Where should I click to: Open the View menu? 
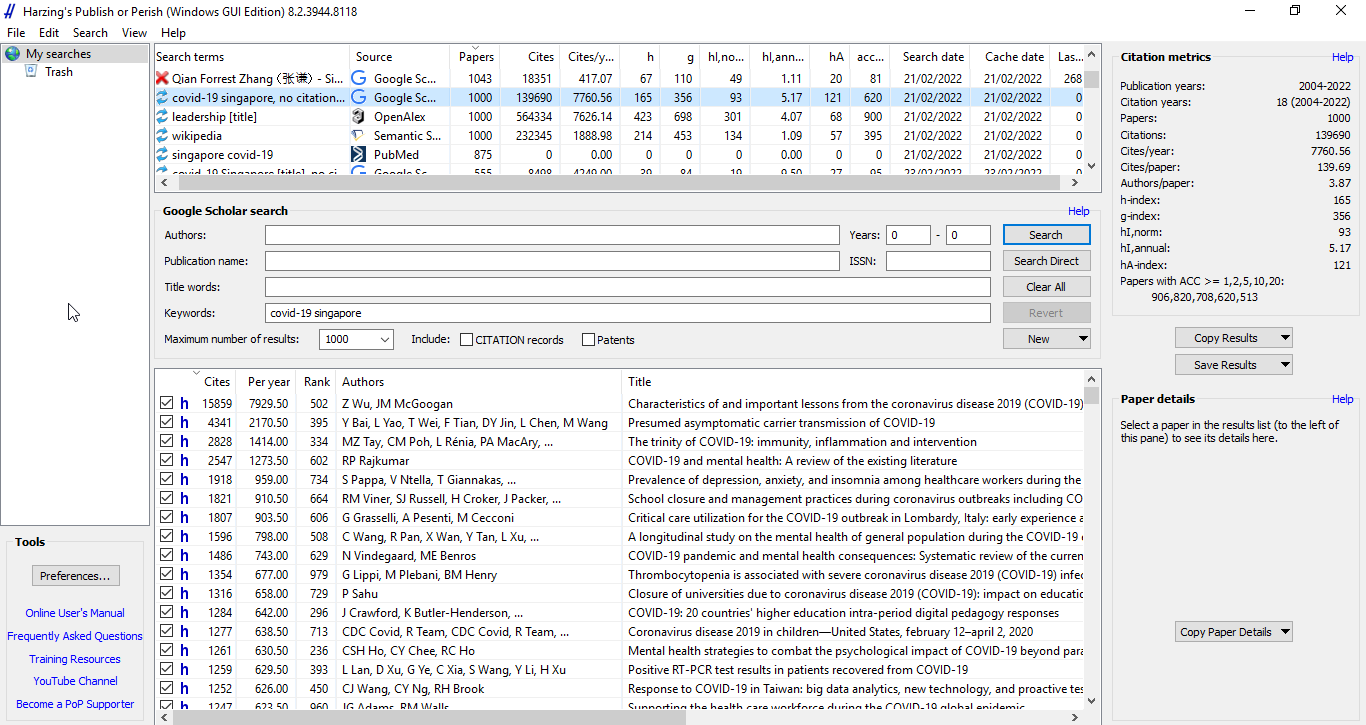[x=134, y=33]
